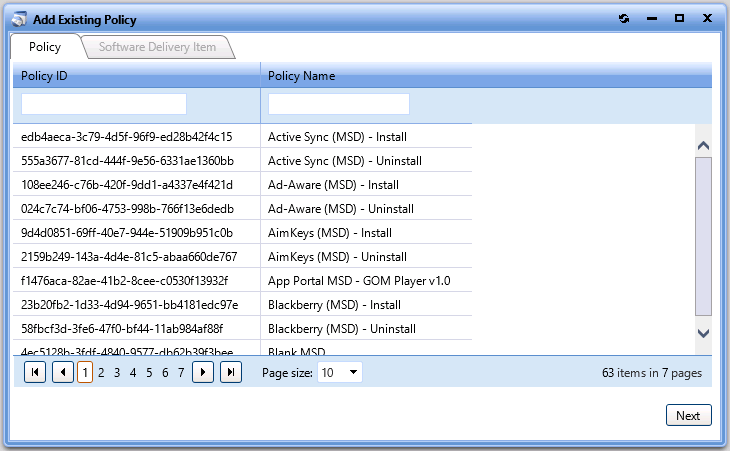Image resolution: width=730 pixels, height=451 pixels.
Task: Click the app icon in title bar
Action: [18, 19]
